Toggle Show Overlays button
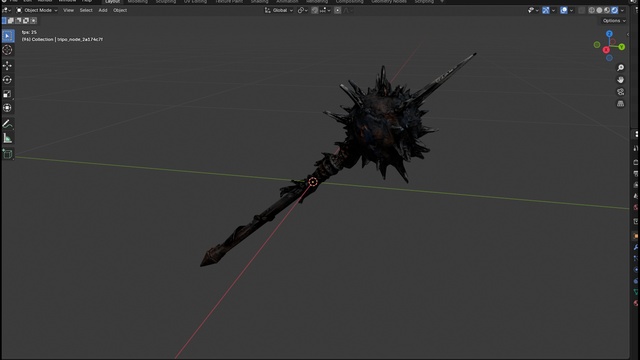Screen dimensions: 640x360 tap(564, 10)
